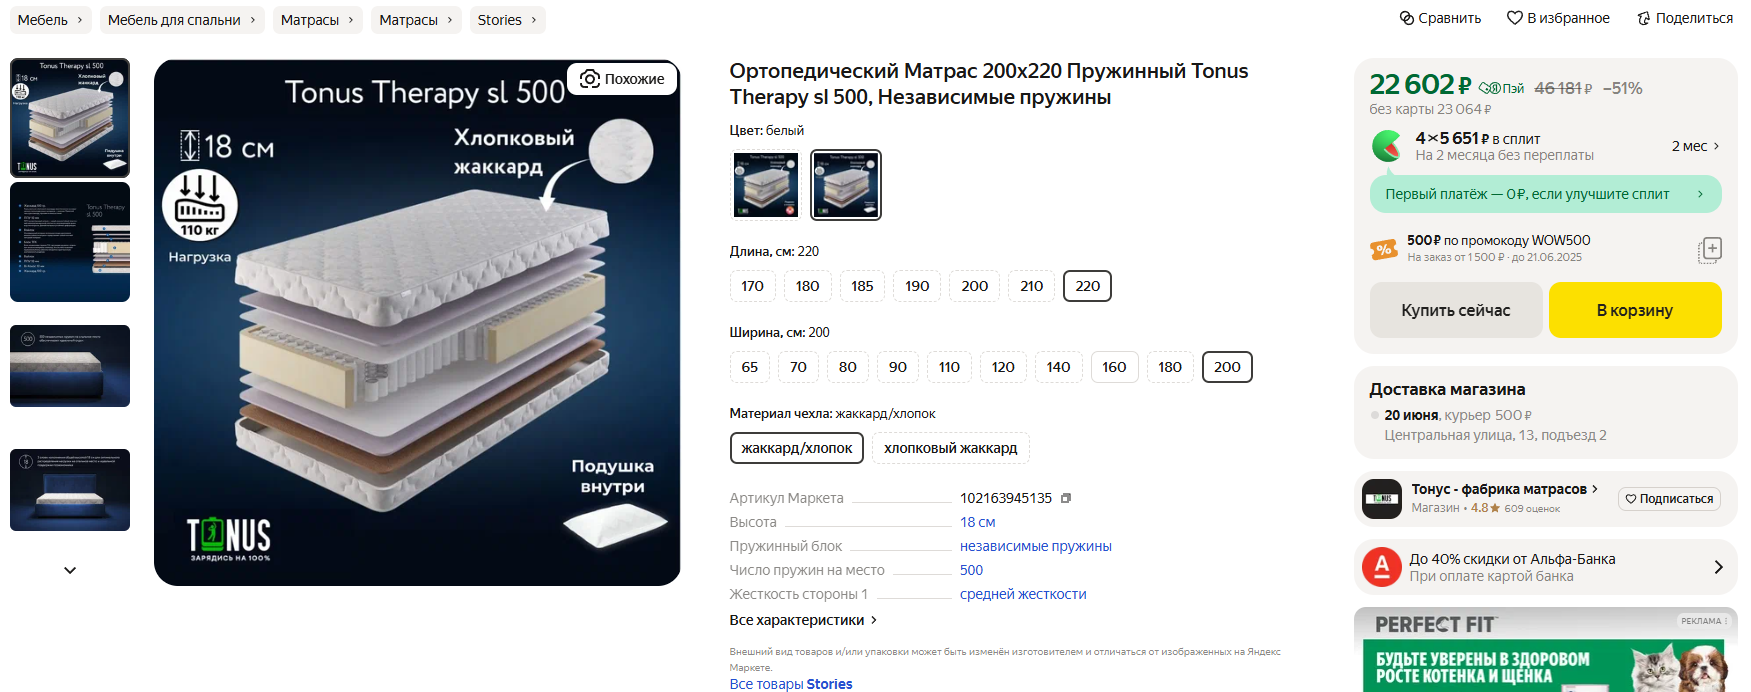Click Alfa-Bank red logo icon
1751x692 pixels.
[x=1382, y=567]
